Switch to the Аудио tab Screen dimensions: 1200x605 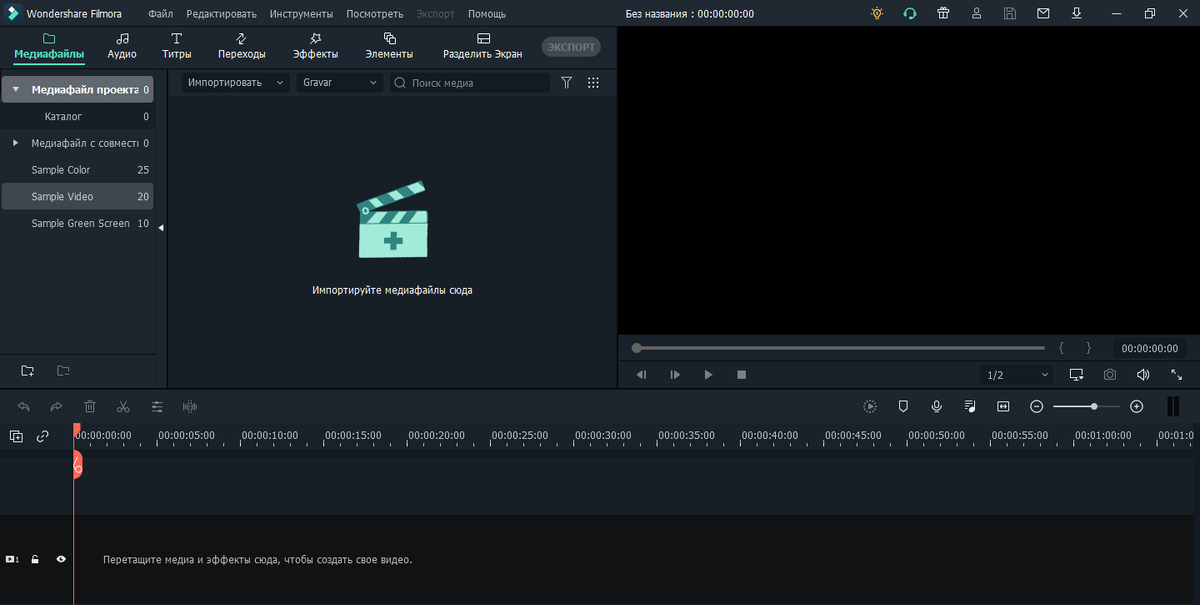[122, 46]
